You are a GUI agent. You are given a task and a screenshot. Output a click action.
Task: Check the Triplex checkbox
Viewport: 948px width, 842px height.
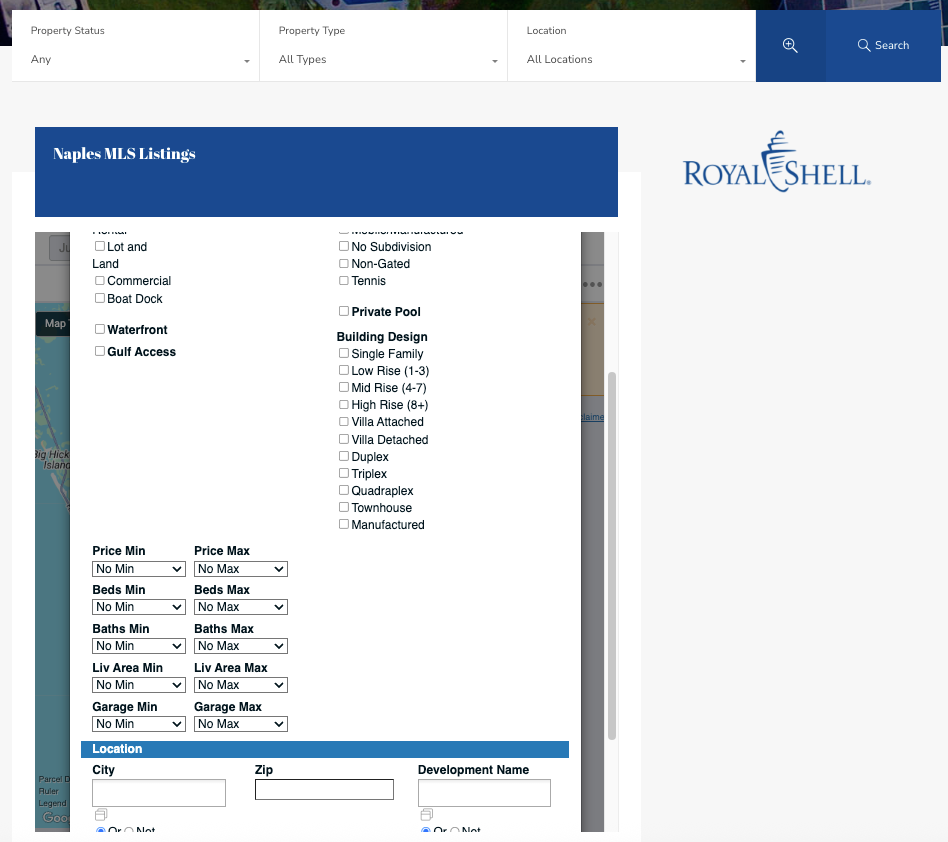click(x=344, y=473)
